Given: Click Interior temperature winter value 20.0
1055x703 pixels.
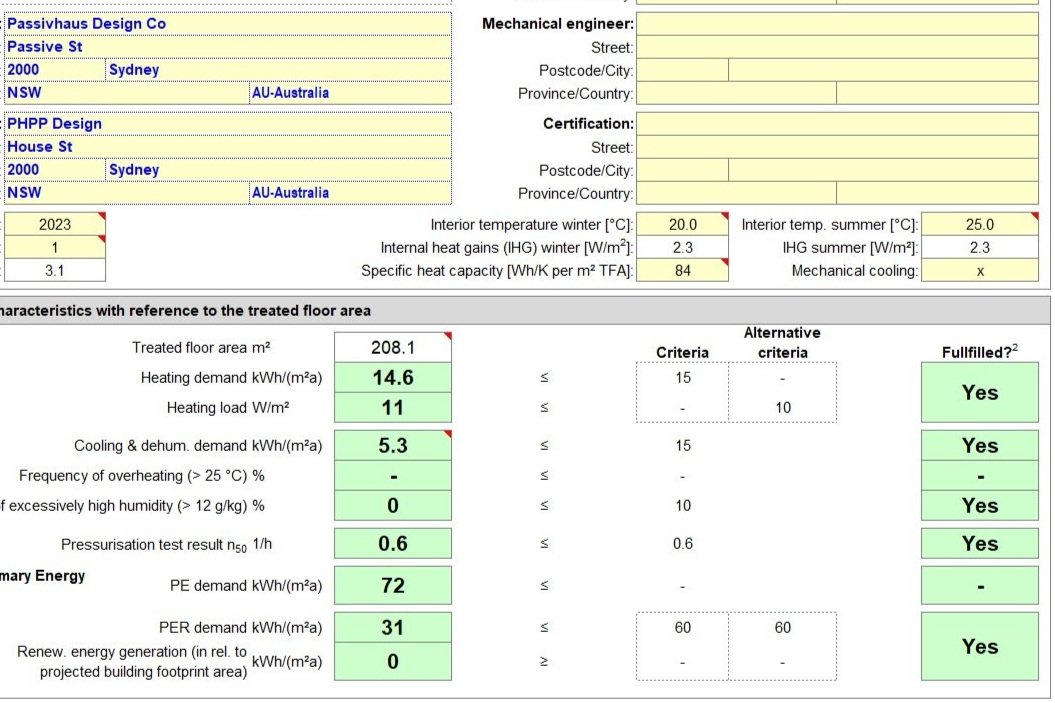Looking at the screenshot, I should 682,224.
